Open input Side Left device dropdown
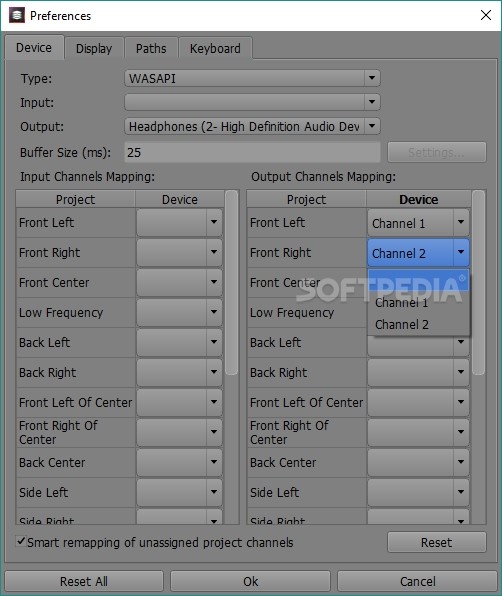The image size is (502, 596). click(x=179, y=492)
